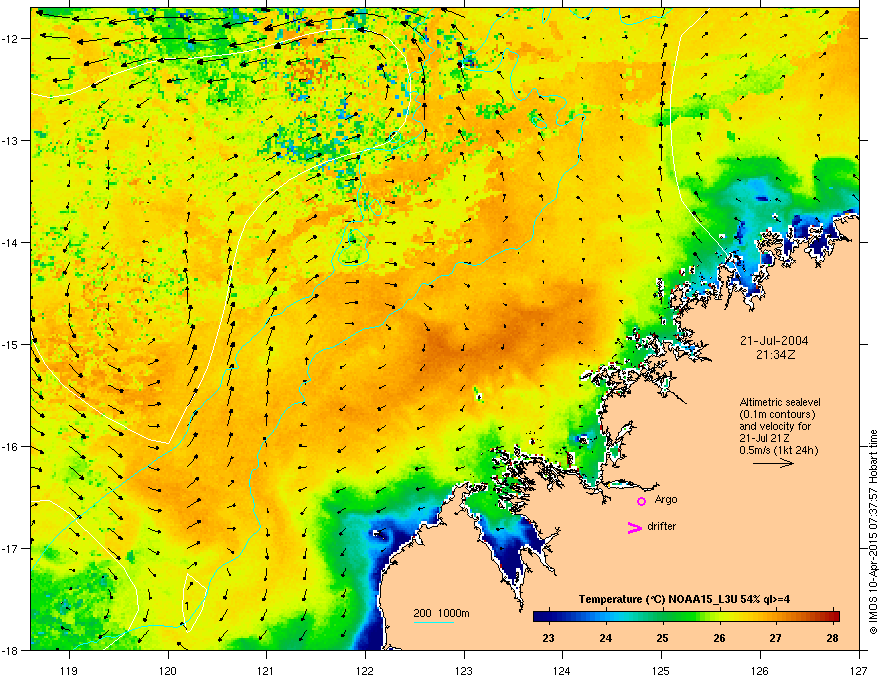Viewport: 880px width, 680px height.
Task: Click the '0.5m/s (1kt 24h)' text
Action: (778, 450)
